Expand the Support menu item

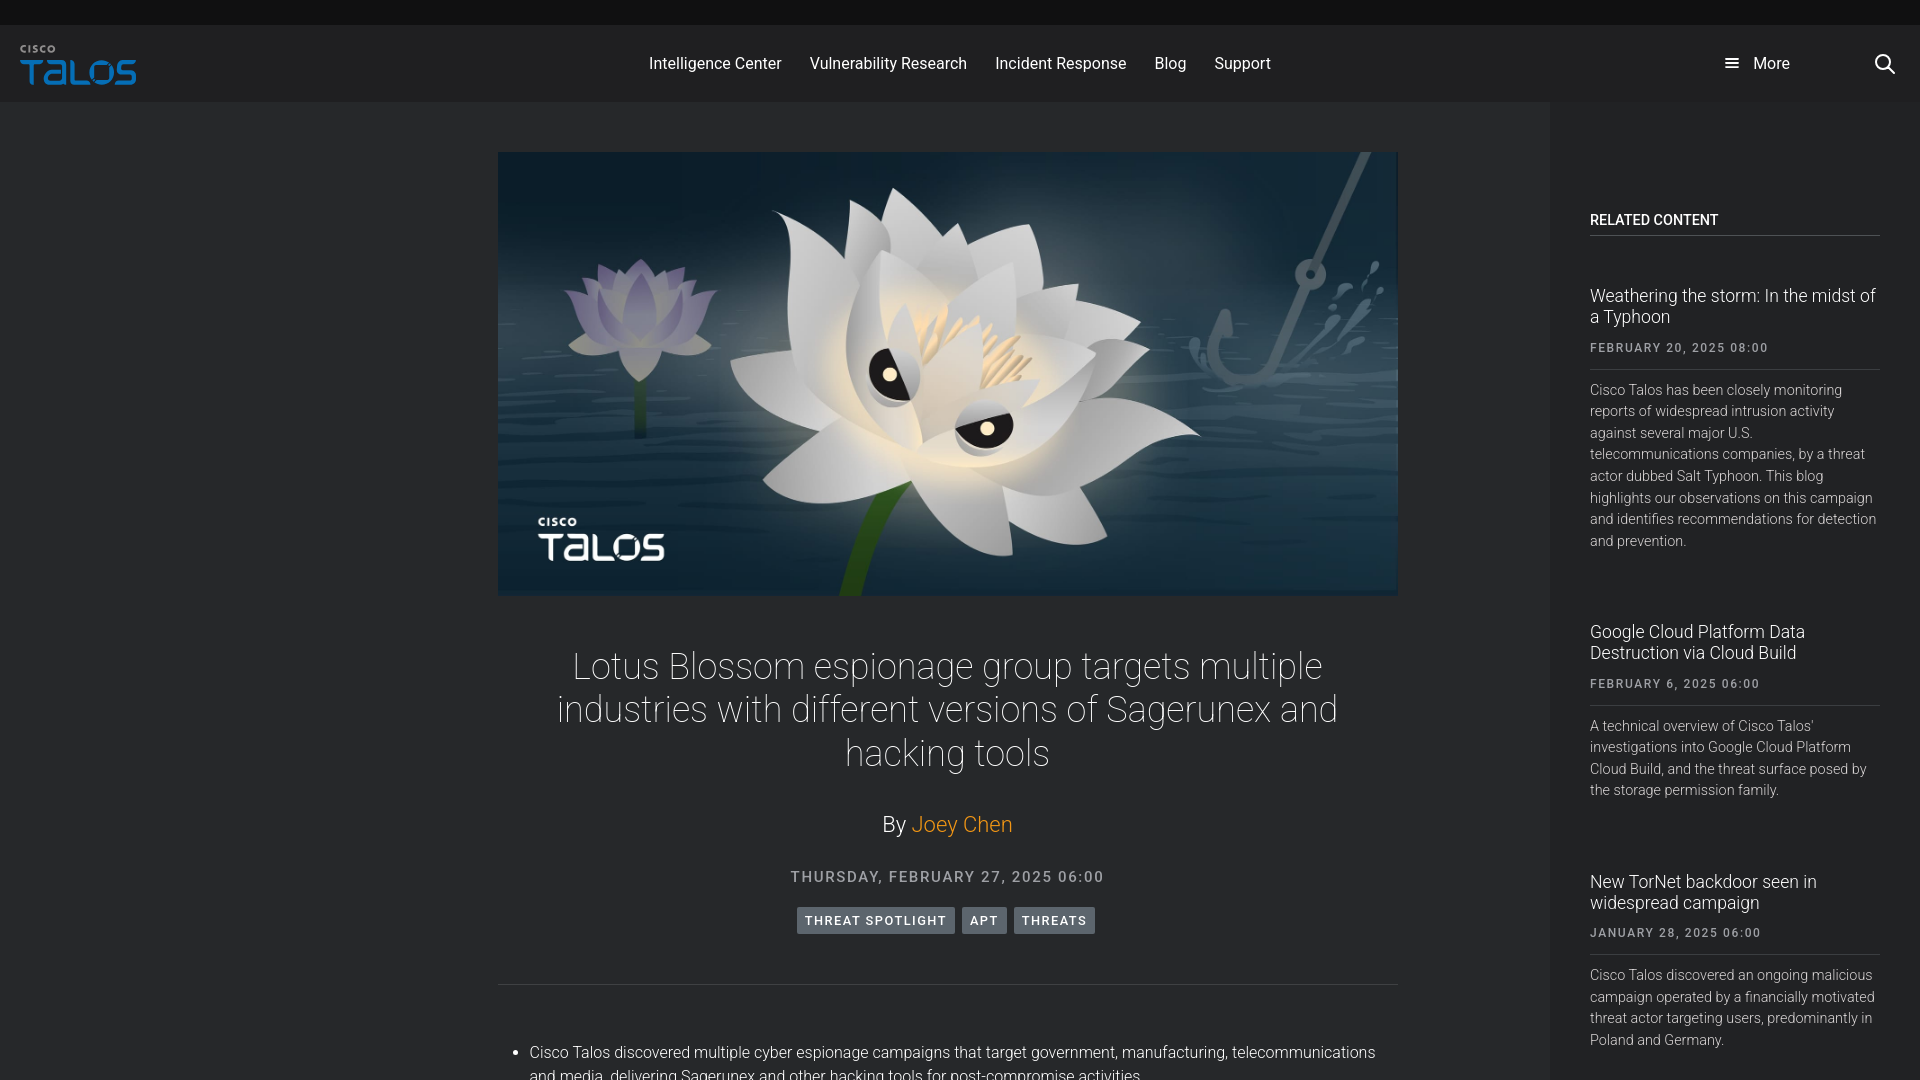point(1241,63)
